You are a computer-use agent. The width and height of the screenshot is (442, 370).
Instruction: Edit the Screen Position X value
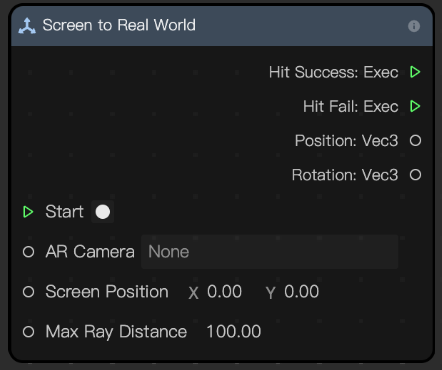(x=224, y=292)
